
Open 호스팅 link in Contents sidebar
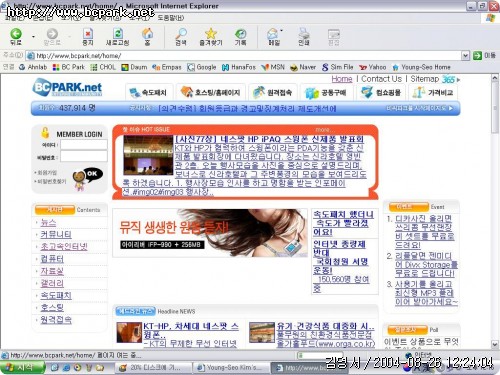coord(52,307)
